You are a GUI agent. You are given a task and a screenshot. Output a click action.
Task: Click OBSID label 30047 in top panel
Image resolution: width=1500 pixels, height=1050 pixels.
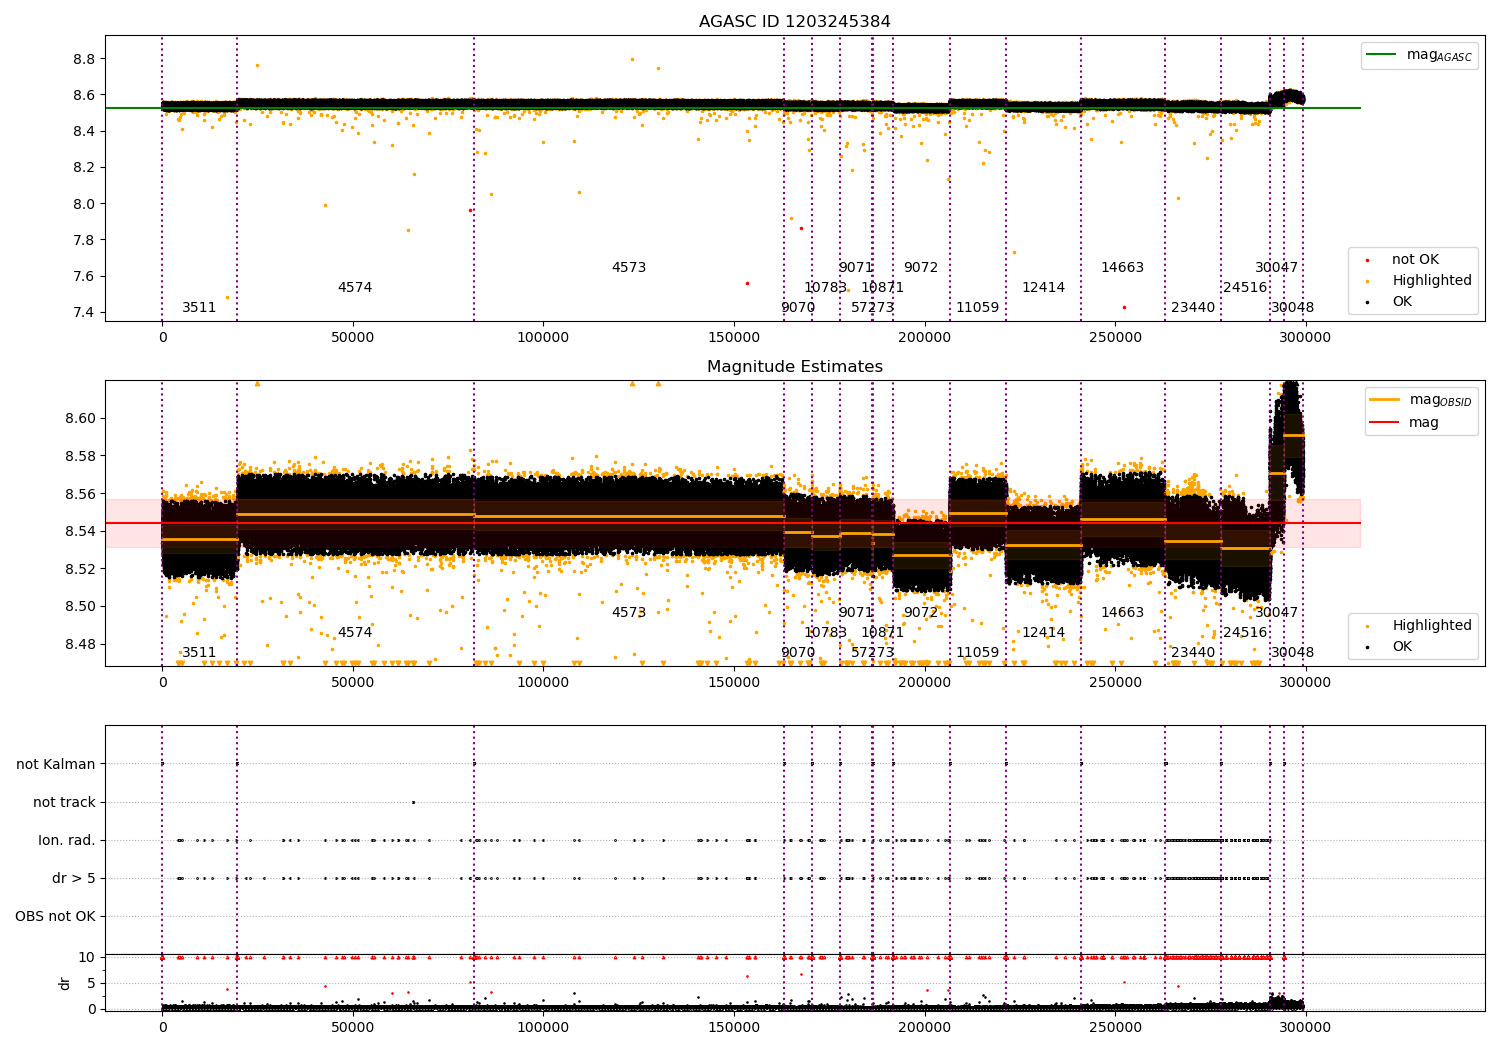tap(1276, 268)
